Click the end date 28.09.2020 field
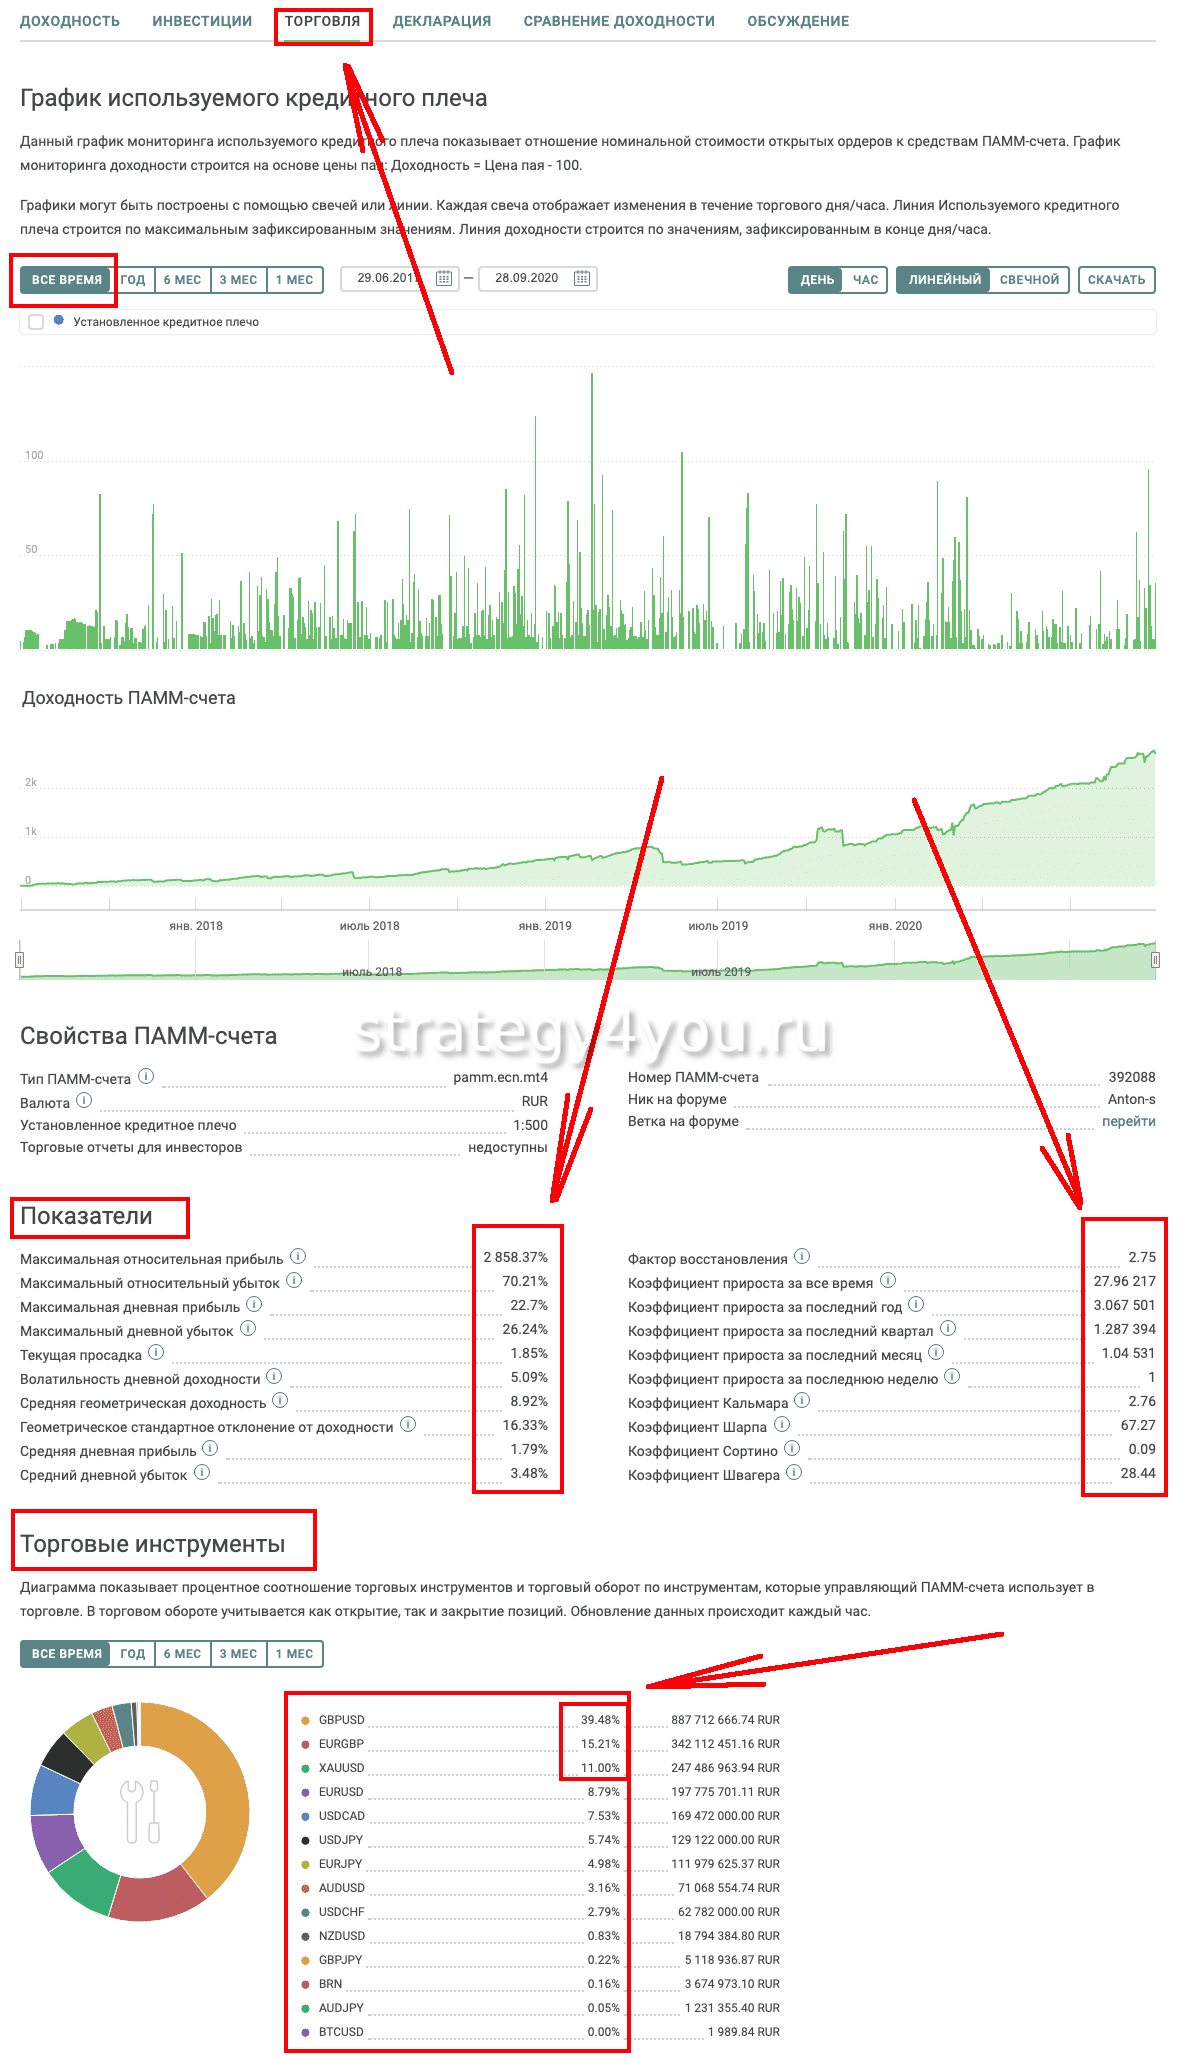The image size is (1182, 2062). click(x=526, y=278)
